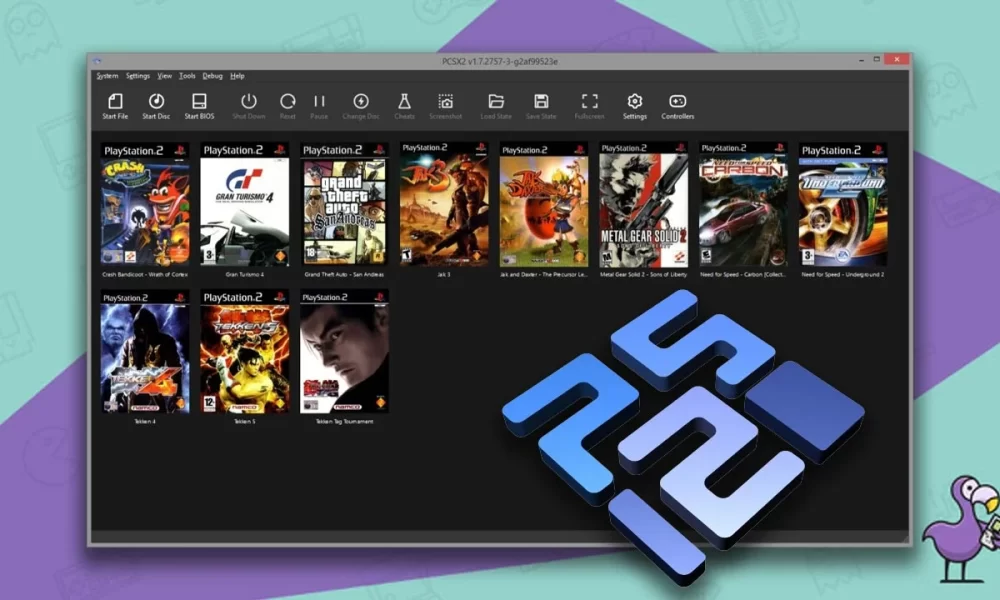Viewport: 1000px width, 600px height.
Task: Open the Tools menu
Action: point(187,76)
